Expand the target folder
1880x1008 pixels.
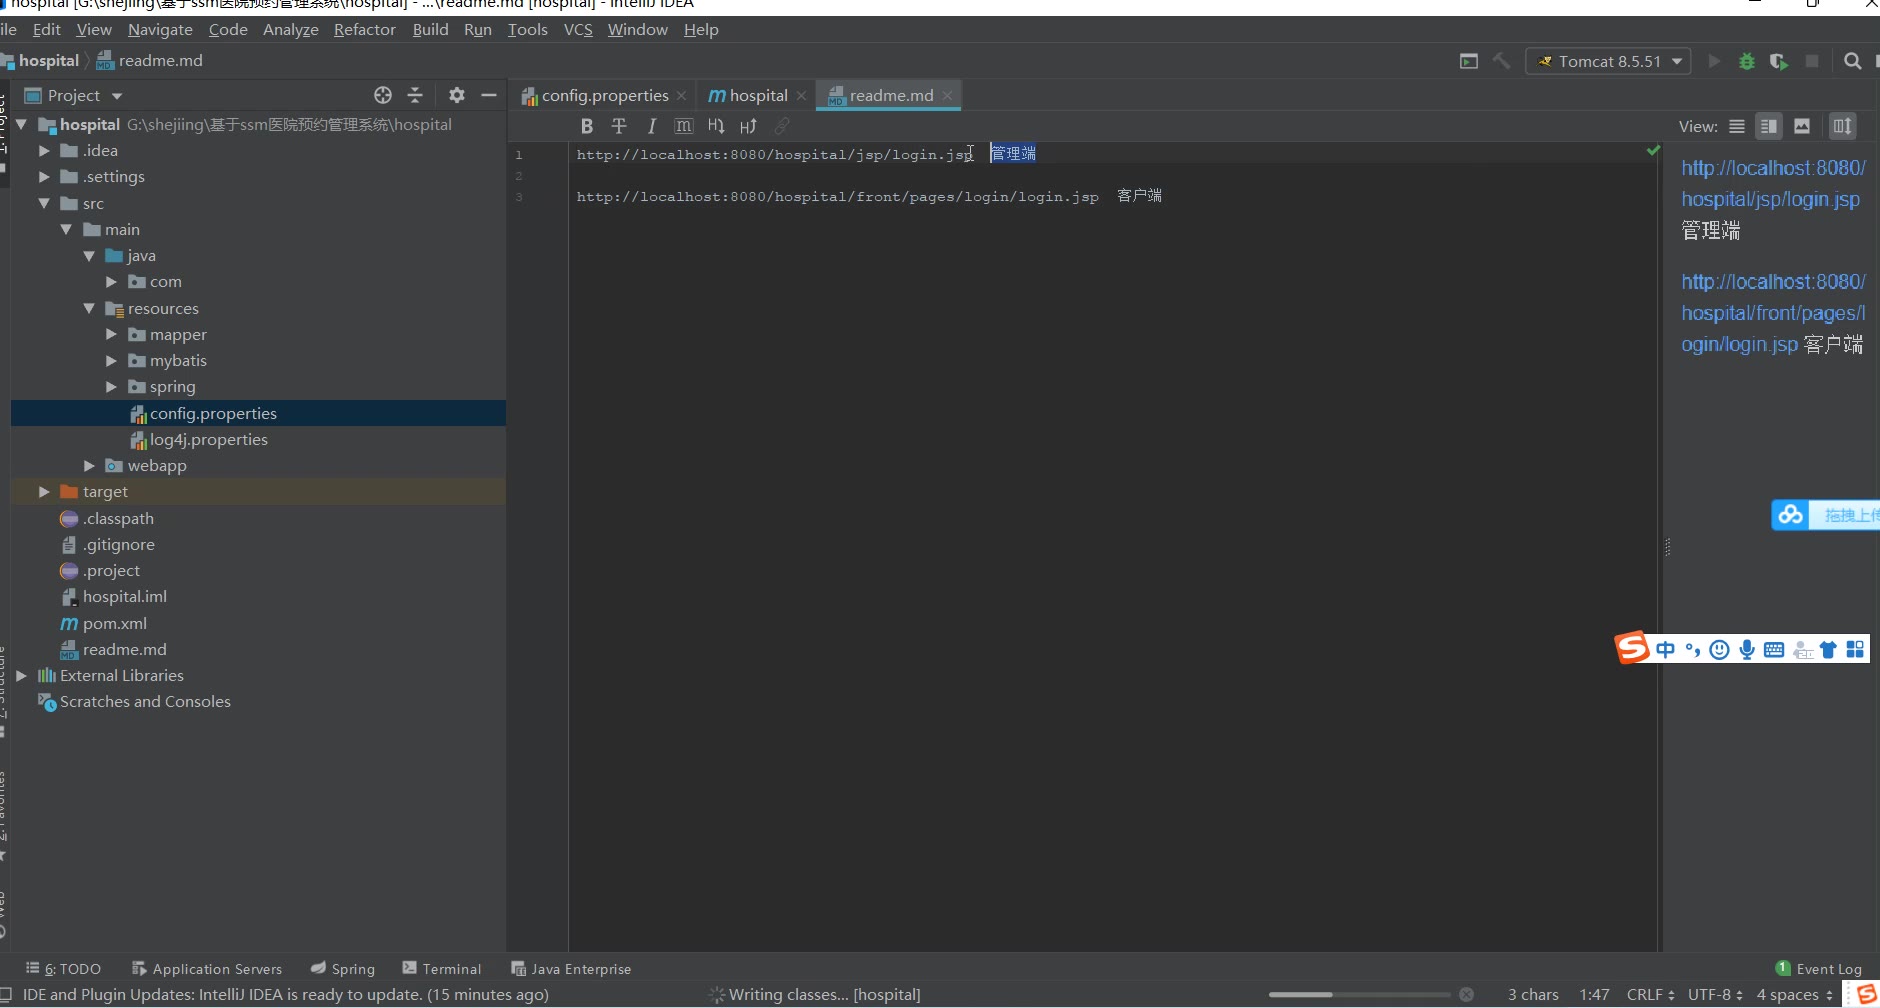44,492
